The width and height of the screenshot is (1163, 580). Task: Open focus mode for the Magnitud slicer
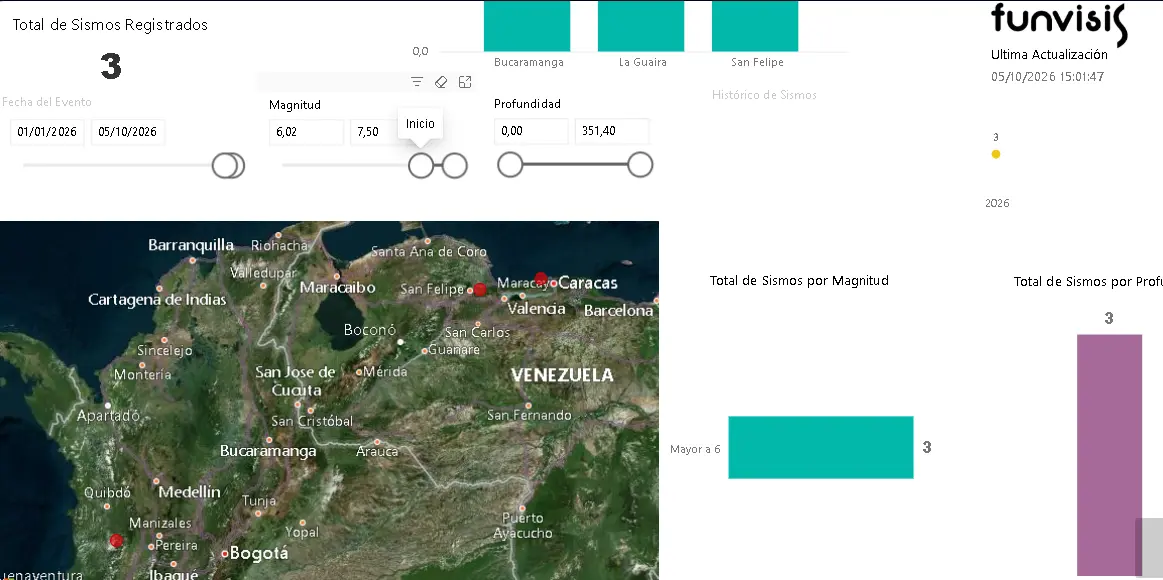click(465, 82)
